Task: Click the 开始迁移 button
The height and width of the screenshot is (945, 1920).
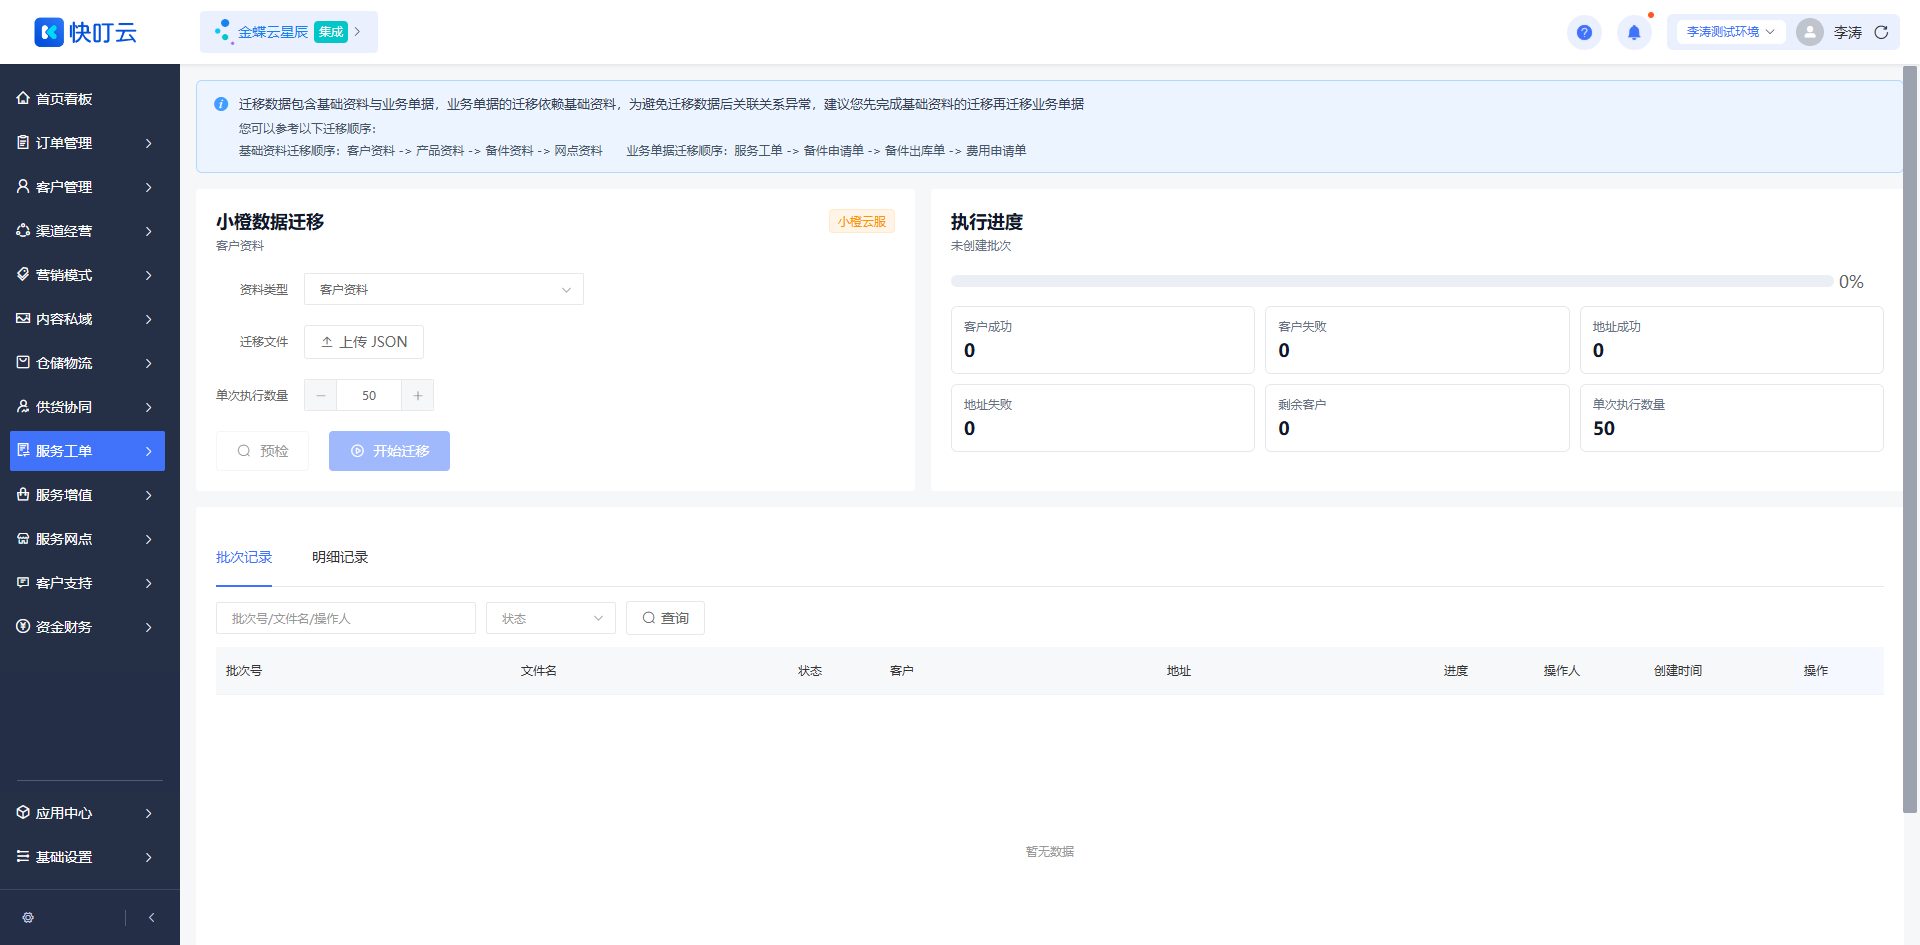Action: coord(389,451)
